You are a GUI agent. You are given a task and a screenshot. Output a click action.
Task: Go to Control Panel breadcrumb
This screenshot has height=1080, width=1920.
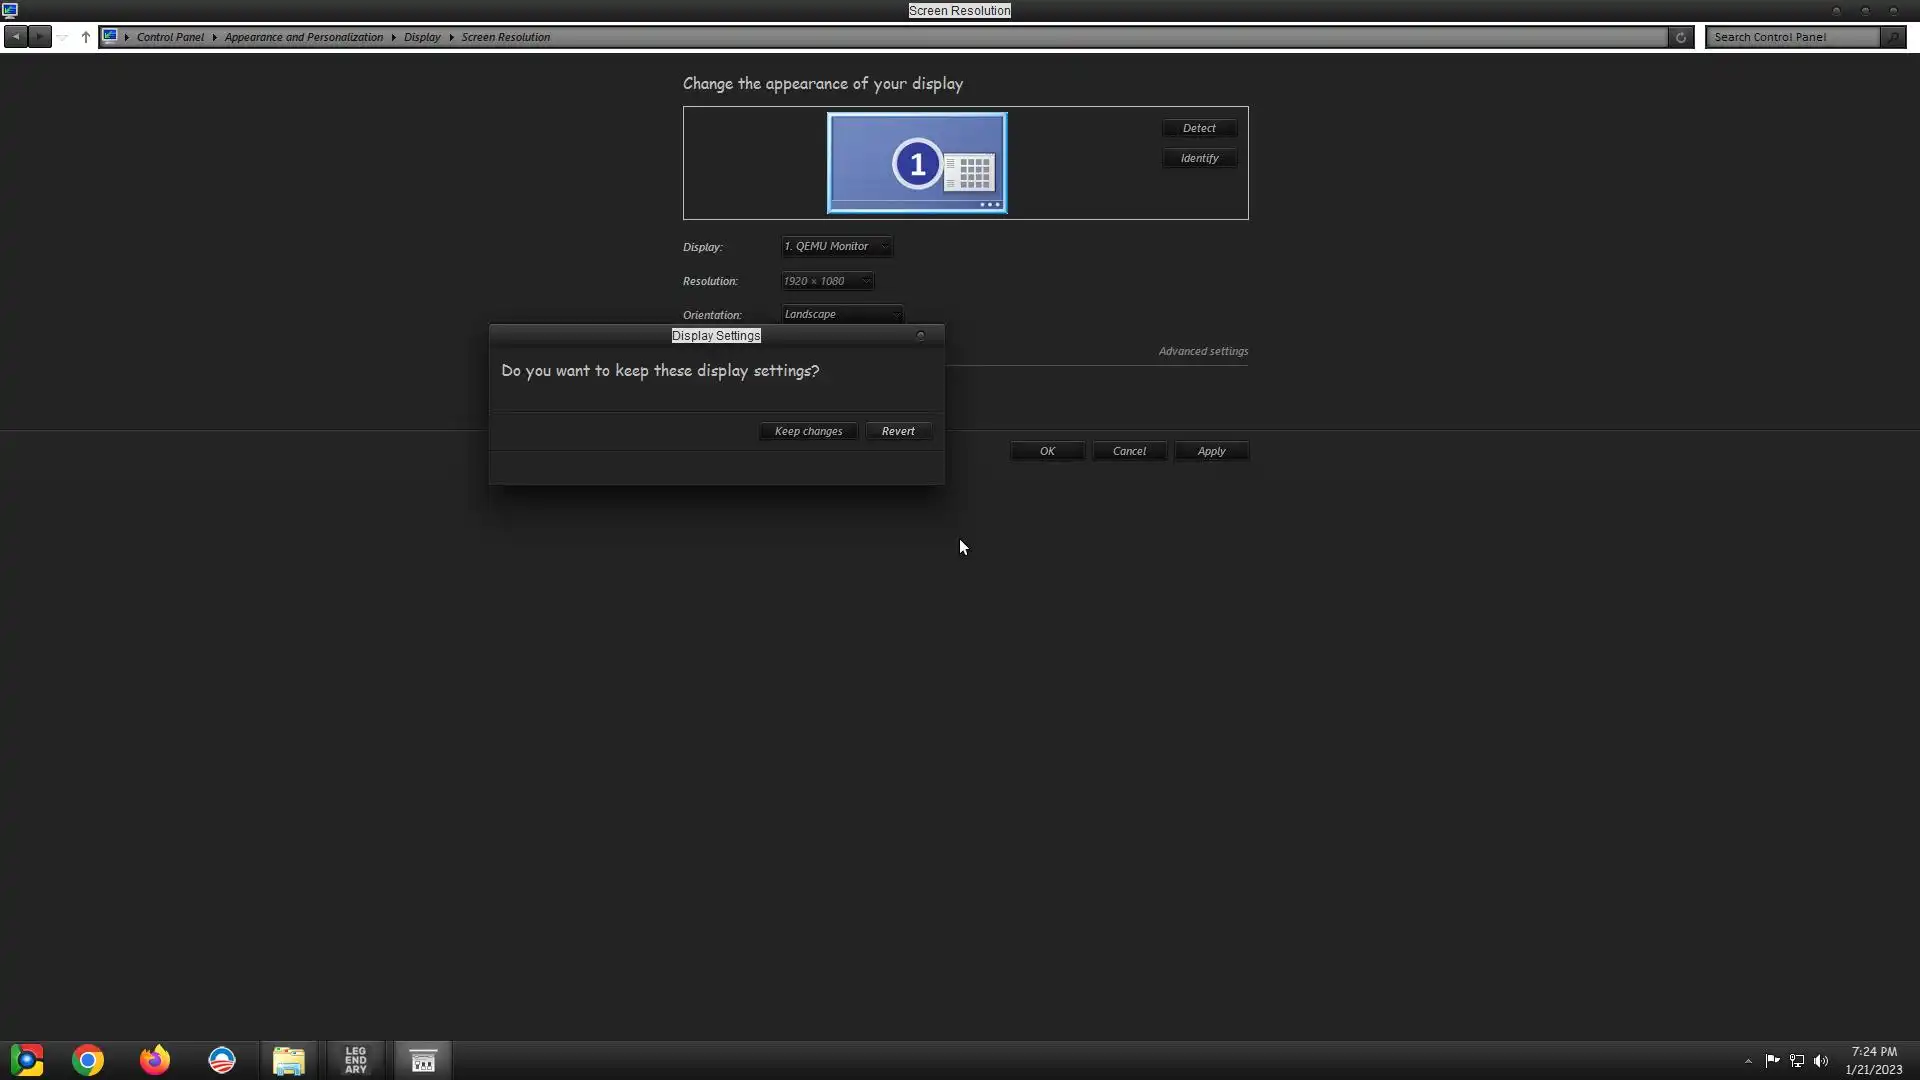(170, 37)
